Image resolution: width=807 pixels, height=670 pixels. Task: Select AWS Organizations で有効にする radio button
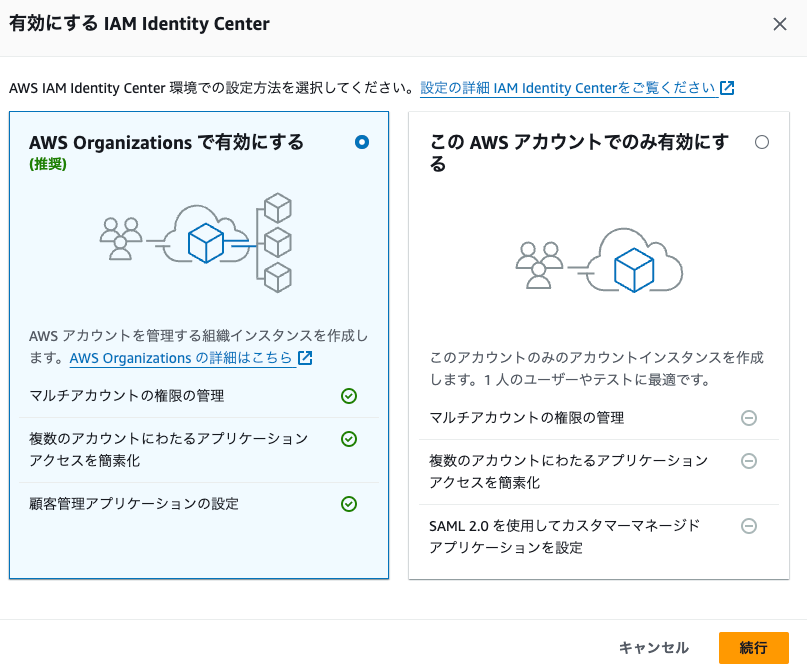[x=362, y=142]
